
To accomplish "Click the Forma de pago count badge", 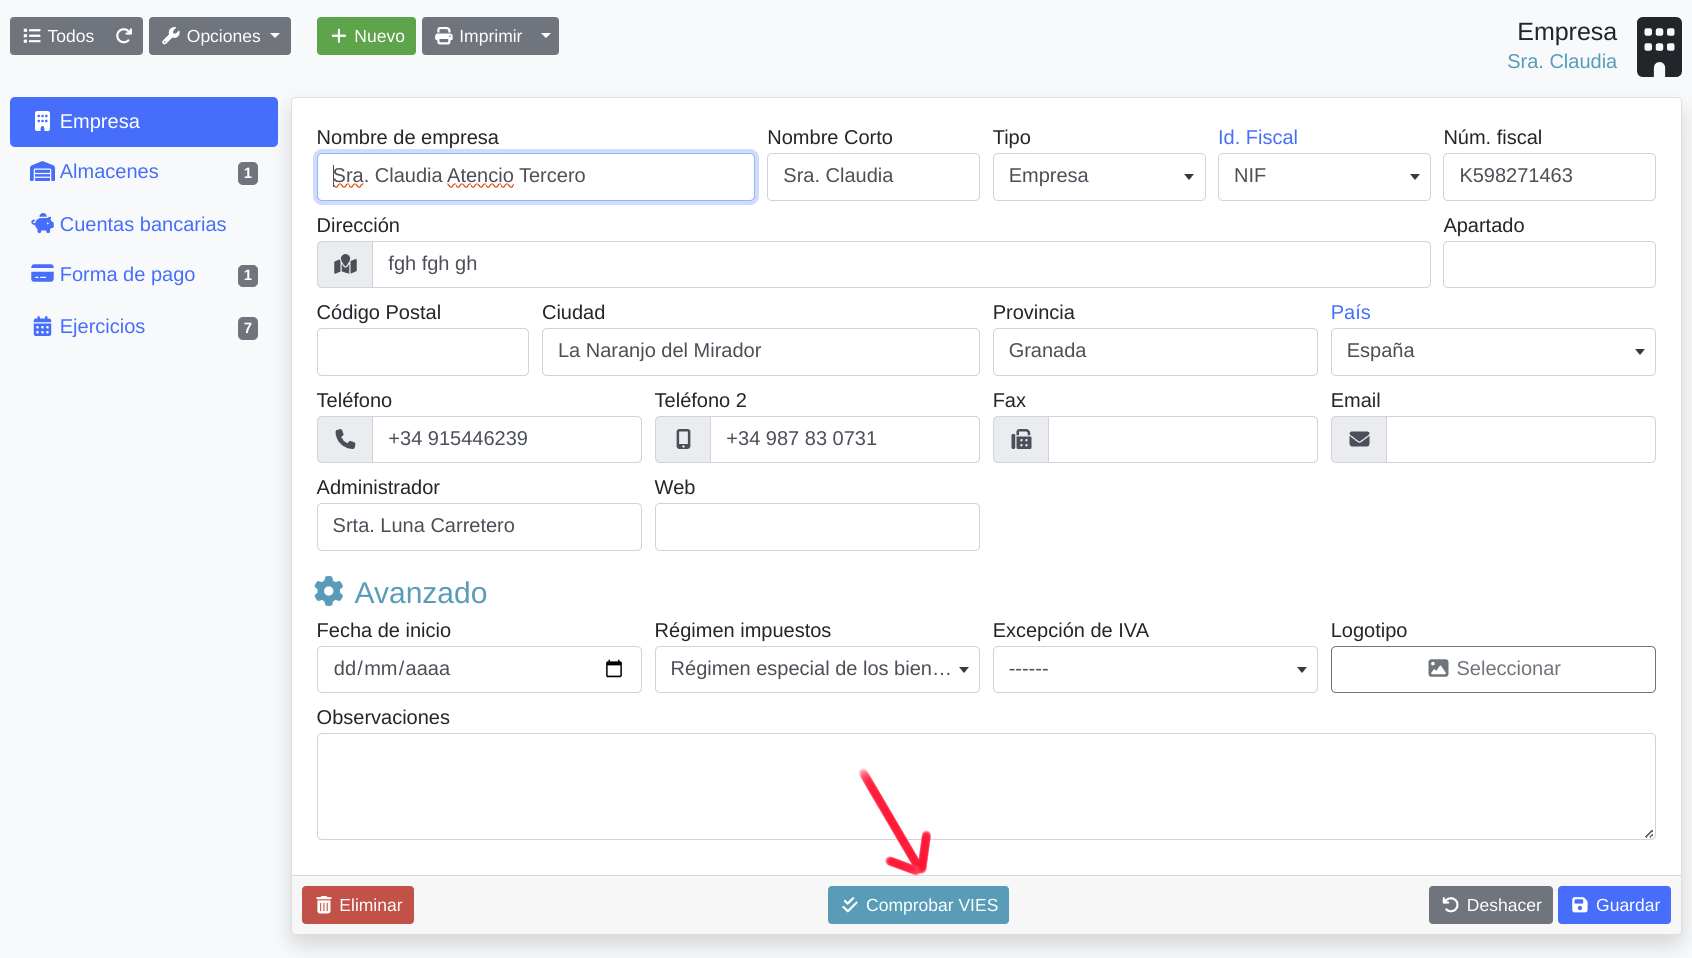I will coord(248,275).
